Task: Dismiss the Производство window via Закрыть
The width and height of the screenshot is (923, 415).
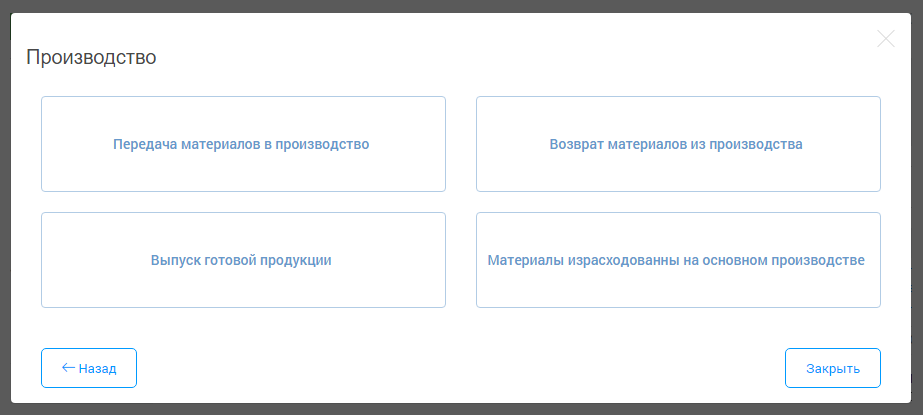Action: (832, 368)
